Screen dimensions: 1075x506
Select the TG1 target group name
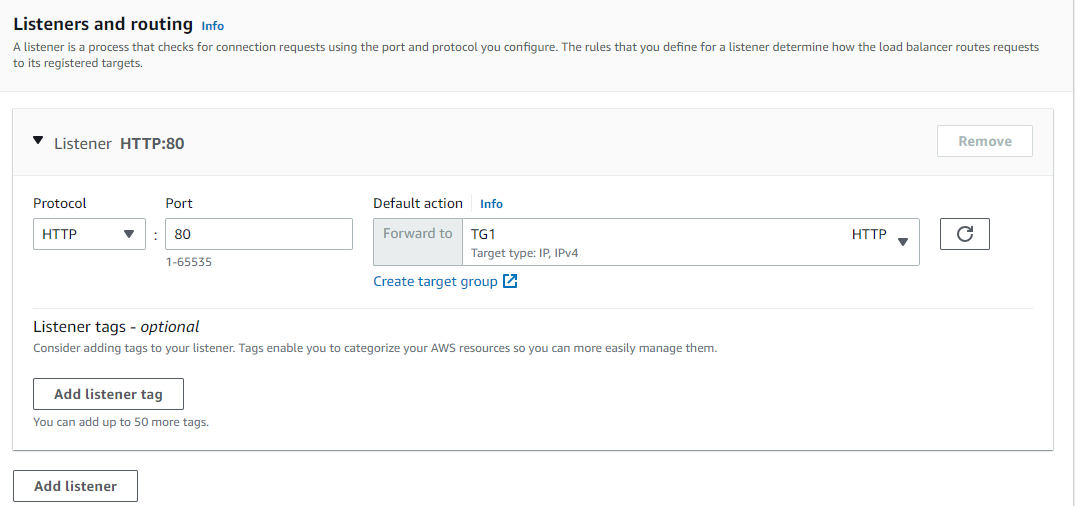[483, 234]
